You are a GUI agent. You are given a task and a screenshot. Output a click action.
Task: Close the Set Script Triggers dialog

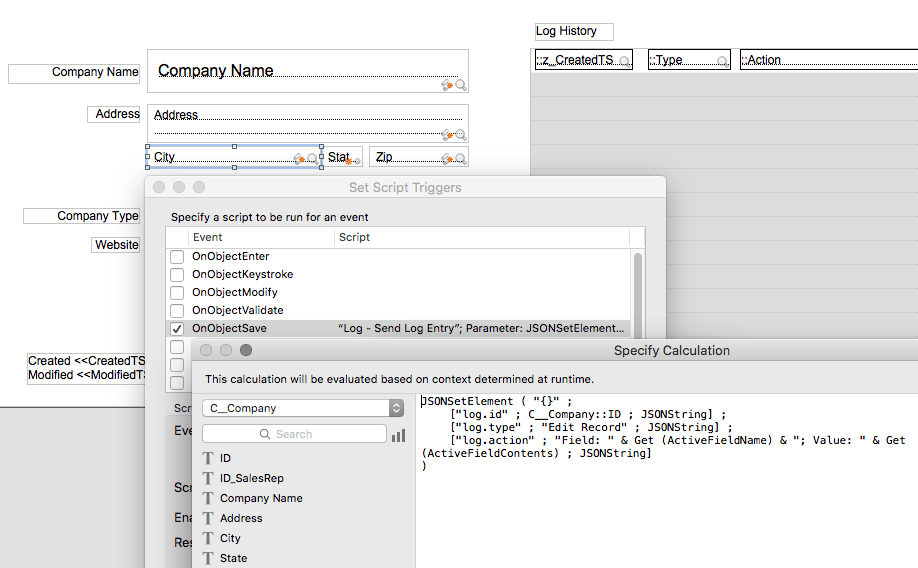coord(159,187)
